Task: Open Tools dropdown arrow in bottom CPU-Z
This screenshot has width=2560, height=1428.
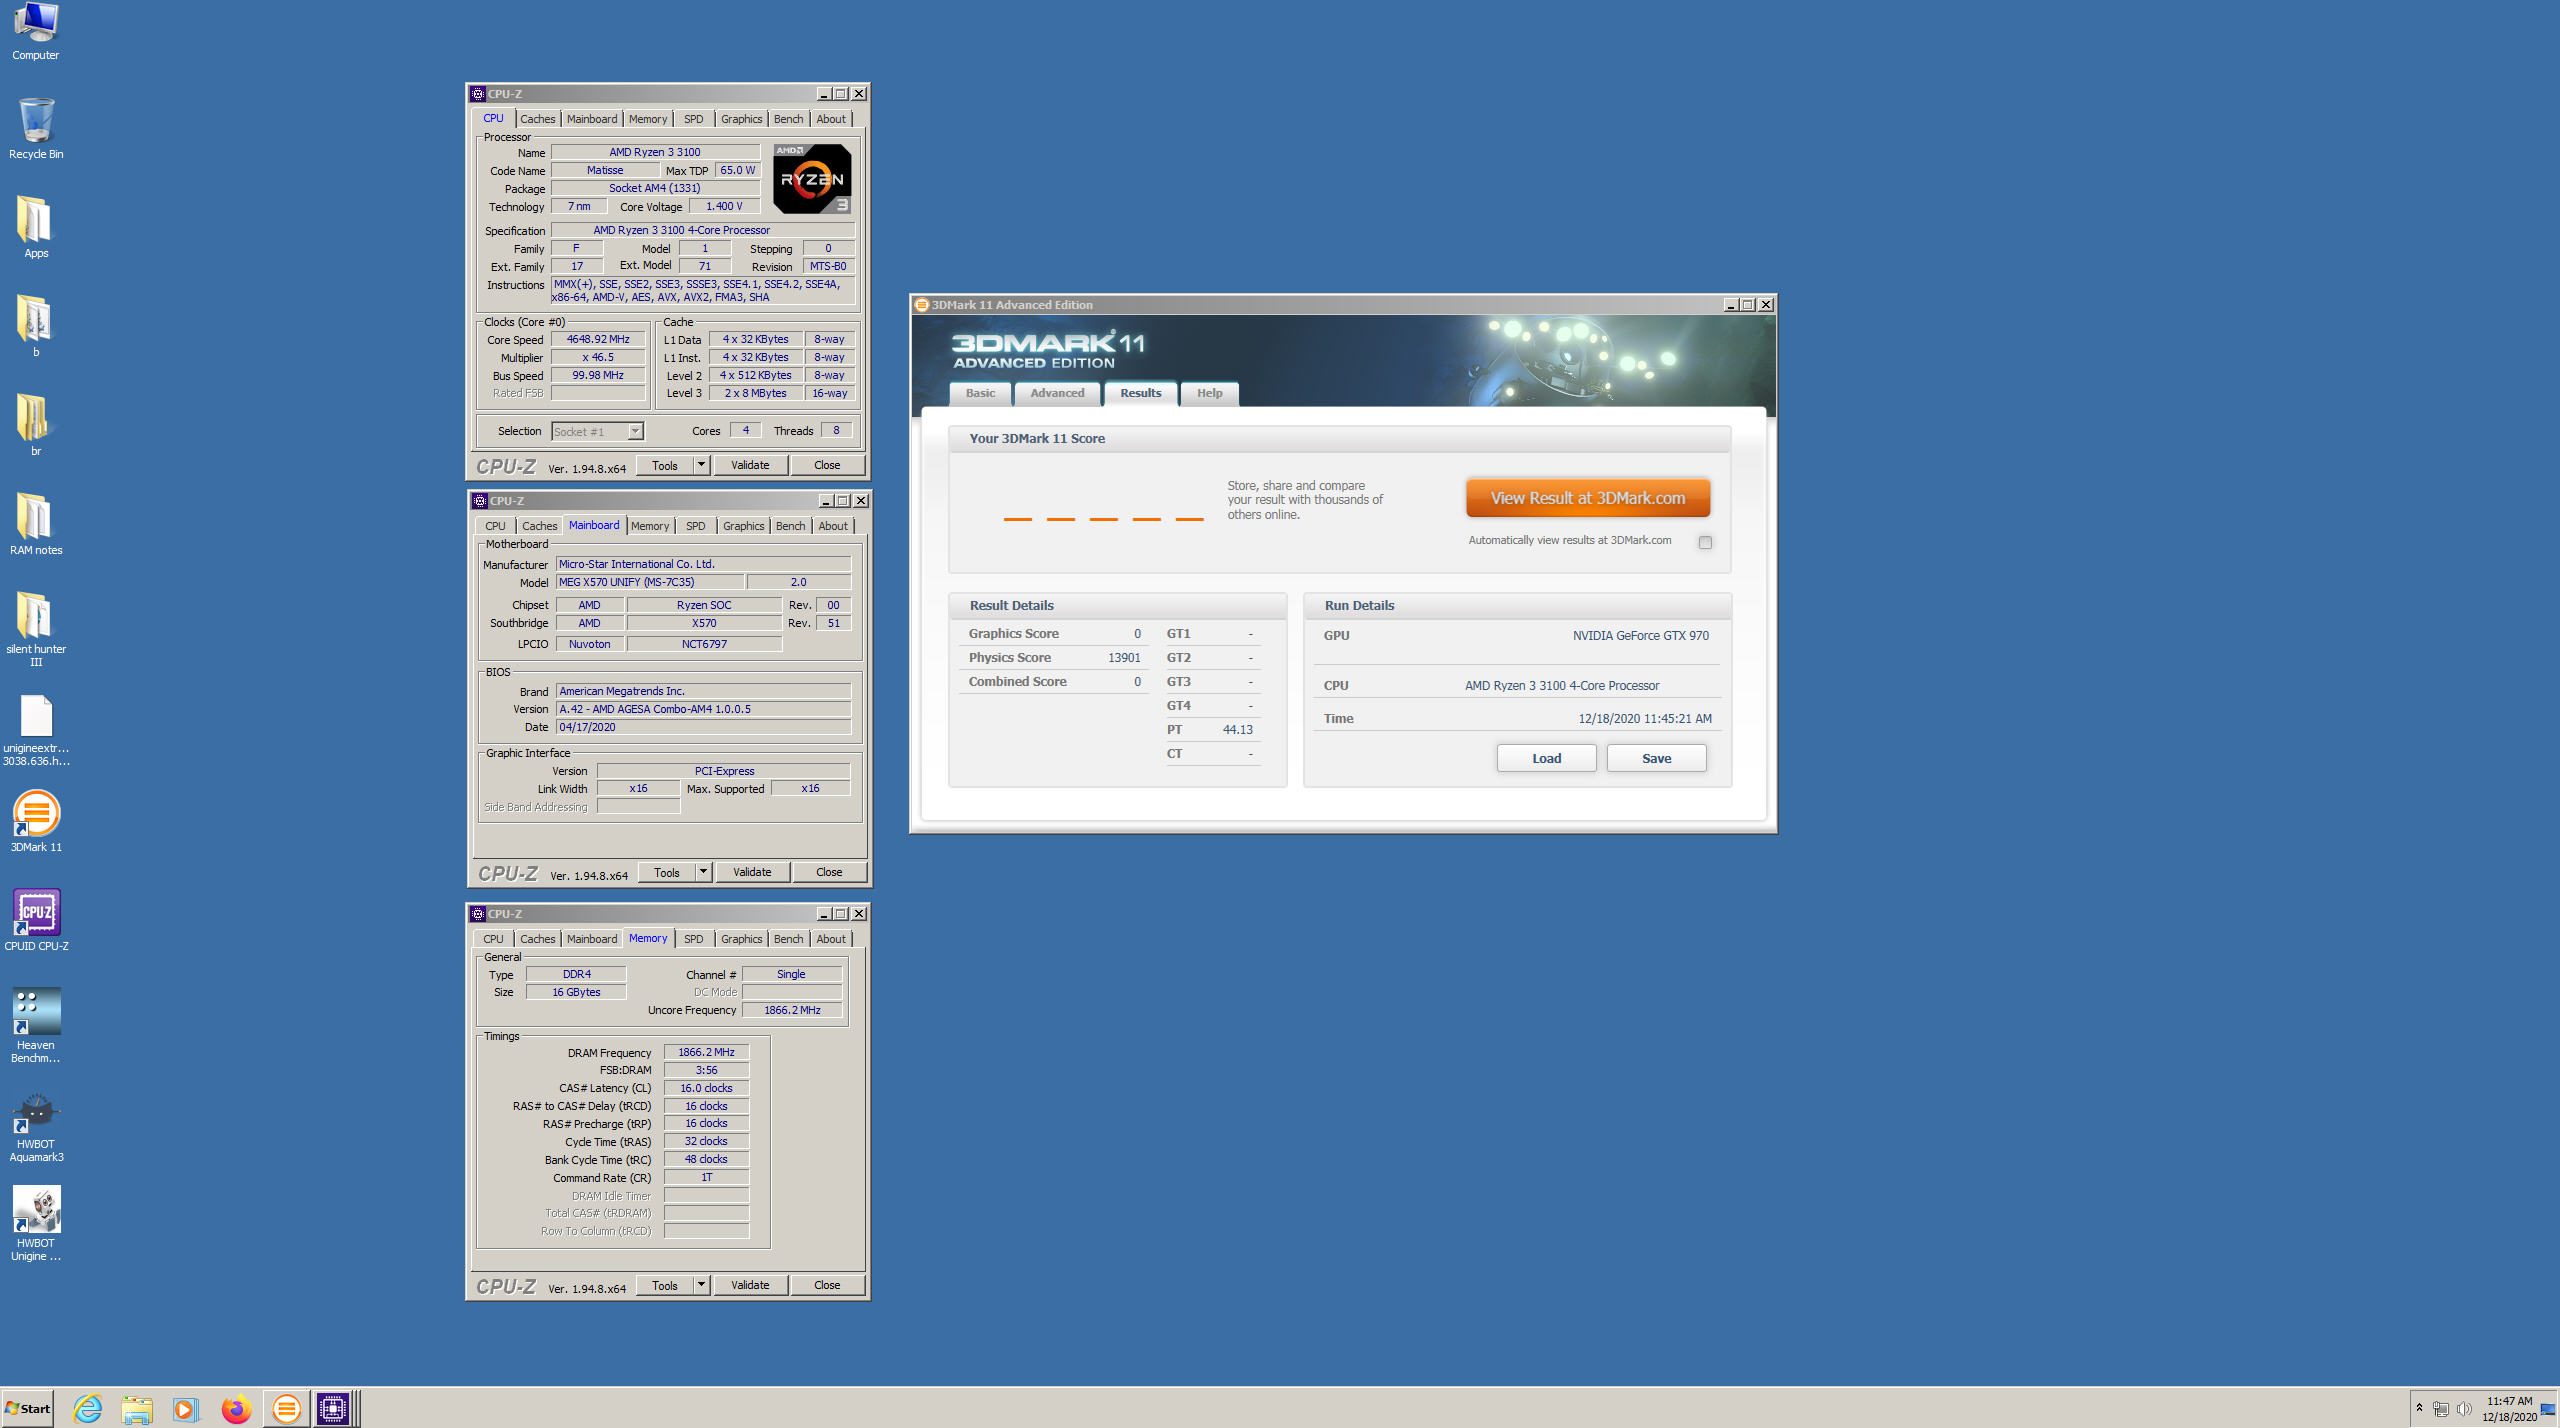Action: tap(701, 1285)
